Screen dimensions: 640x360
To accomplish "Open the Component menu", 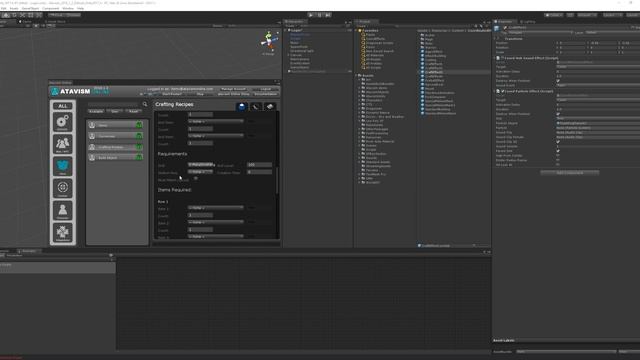I will [x=51, y=8].
